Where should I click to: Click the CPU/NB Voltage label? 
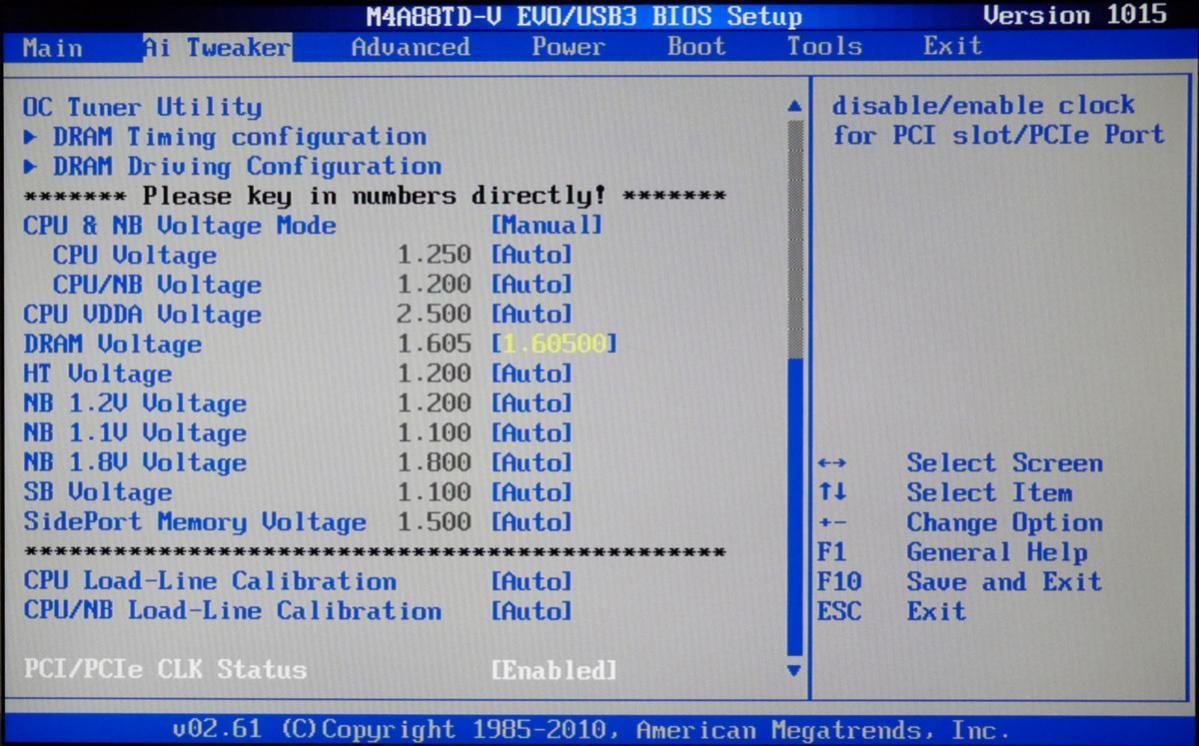[x=157, y=286]
